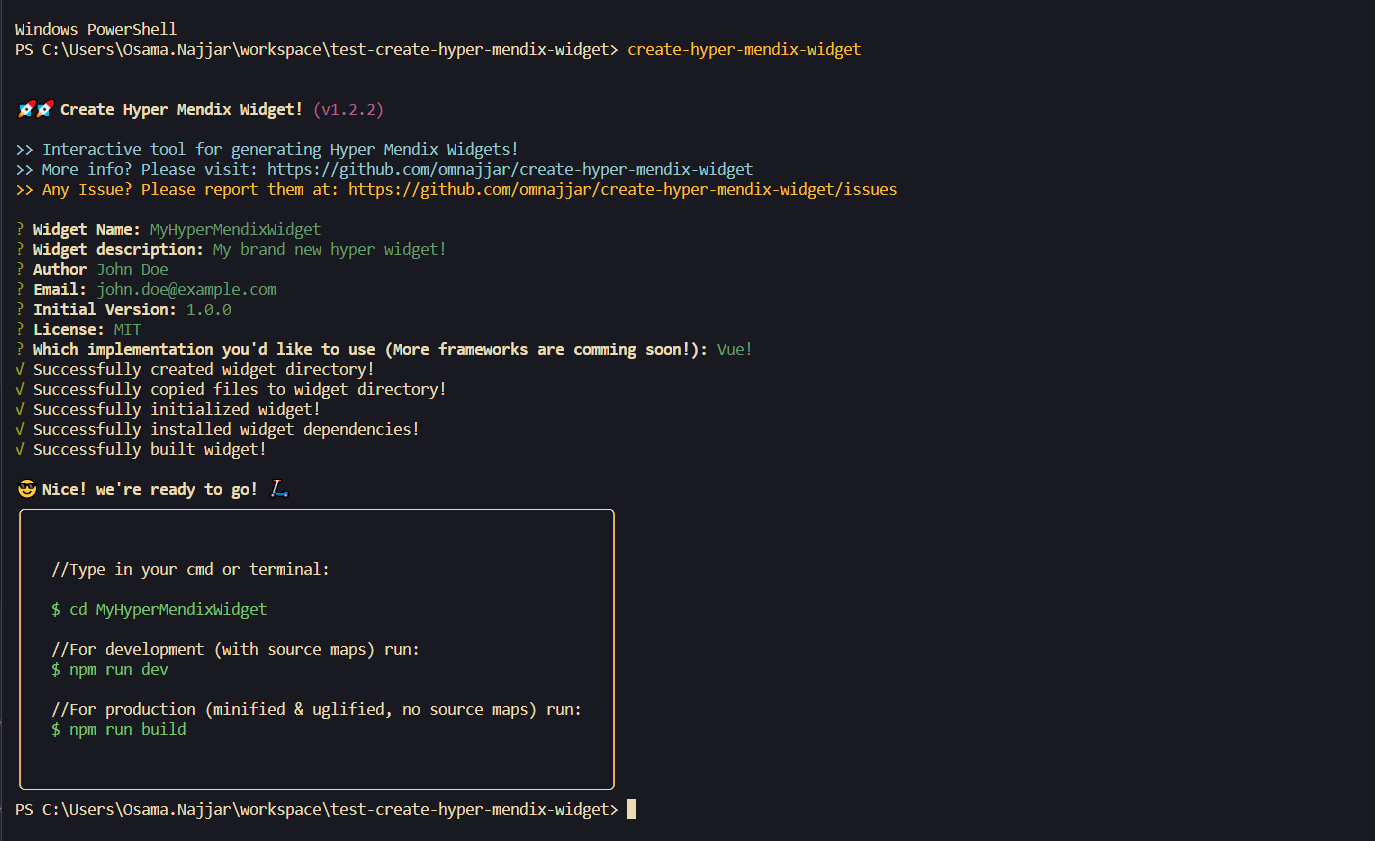Image resolution: width=1375 pixels, height=841 pixels.
Task: Click the email 'john.doe@example.com'
Action: pos(186,289)
